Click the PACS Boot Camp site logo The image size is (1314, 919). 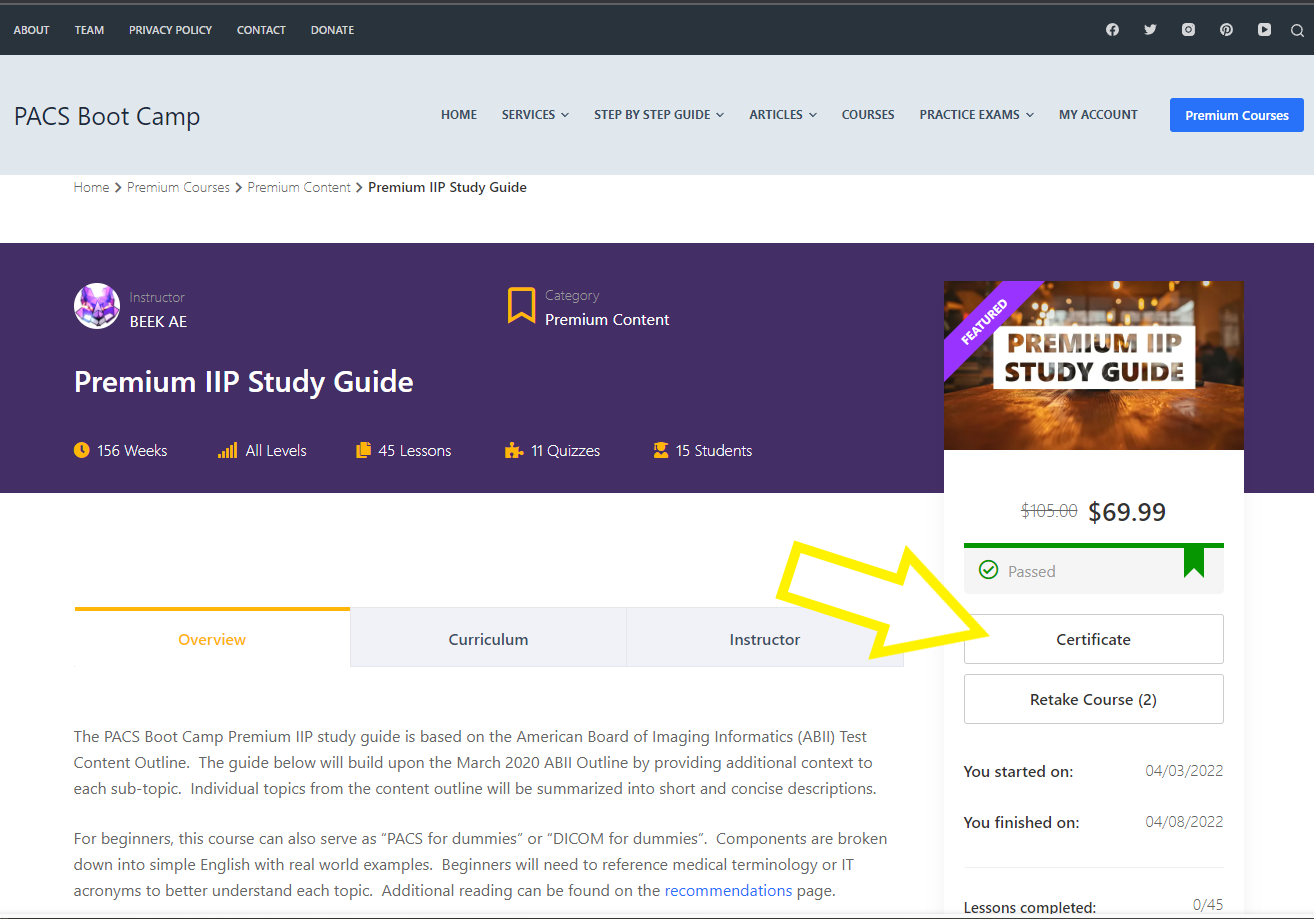point(107,116)
